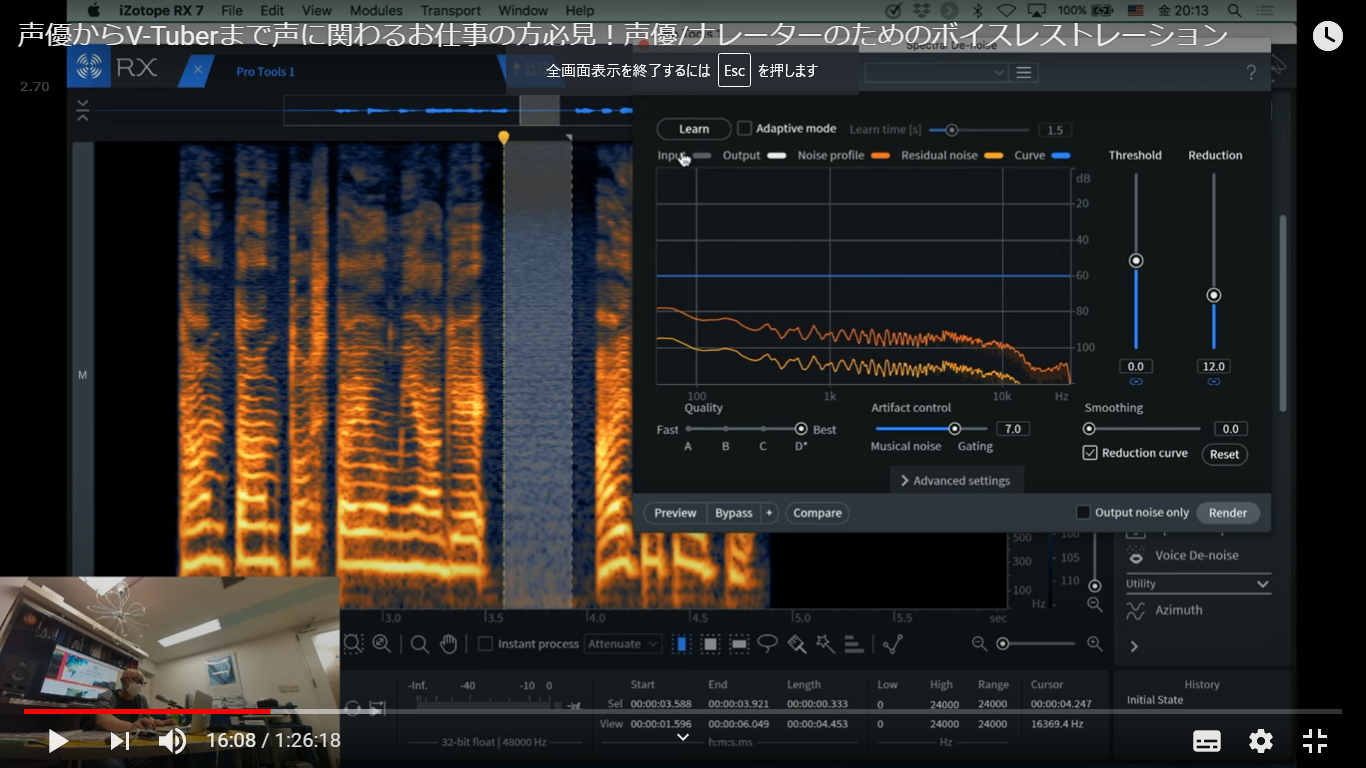Select the harmonics selection tool
This screenshot has height=768, width=1366.
854,644
